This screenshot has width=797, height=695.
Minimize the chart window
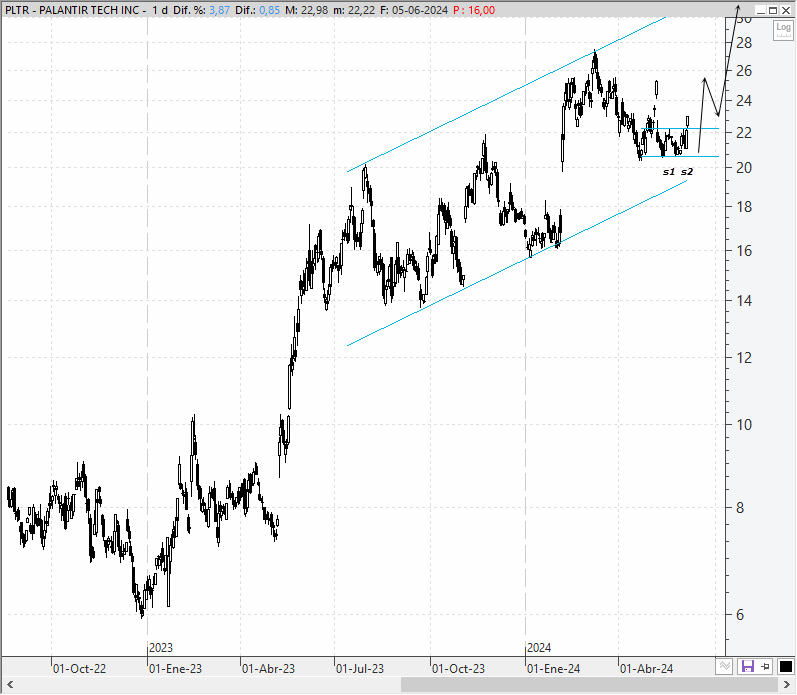click(x=760, y=10)
